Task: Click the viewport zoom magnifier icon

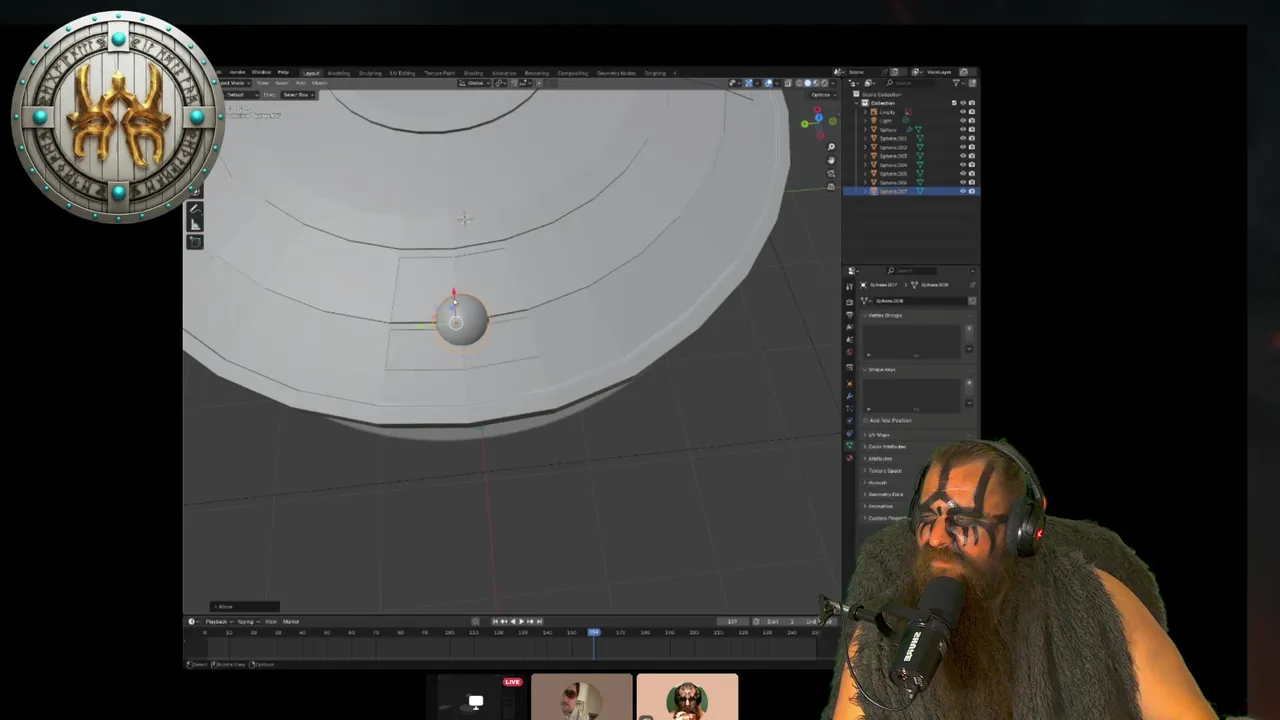Action: 831,147
